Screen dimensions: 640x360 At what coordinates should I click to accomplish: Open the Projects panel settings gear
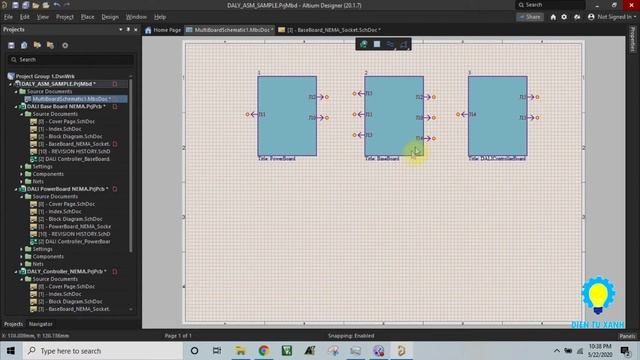coord(65,45)
